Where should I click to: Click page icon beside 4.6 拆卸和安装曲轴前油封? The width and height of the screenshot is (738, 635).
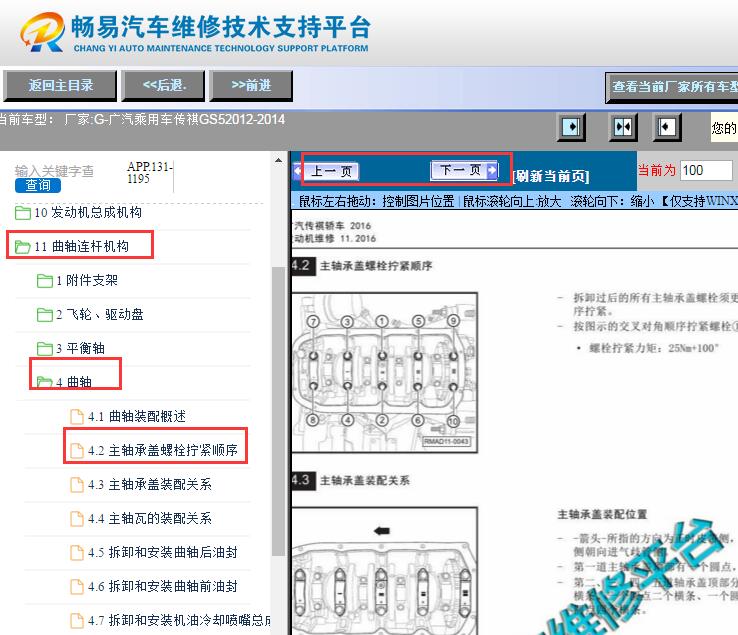pyautogui.click(x=77, y=587)
